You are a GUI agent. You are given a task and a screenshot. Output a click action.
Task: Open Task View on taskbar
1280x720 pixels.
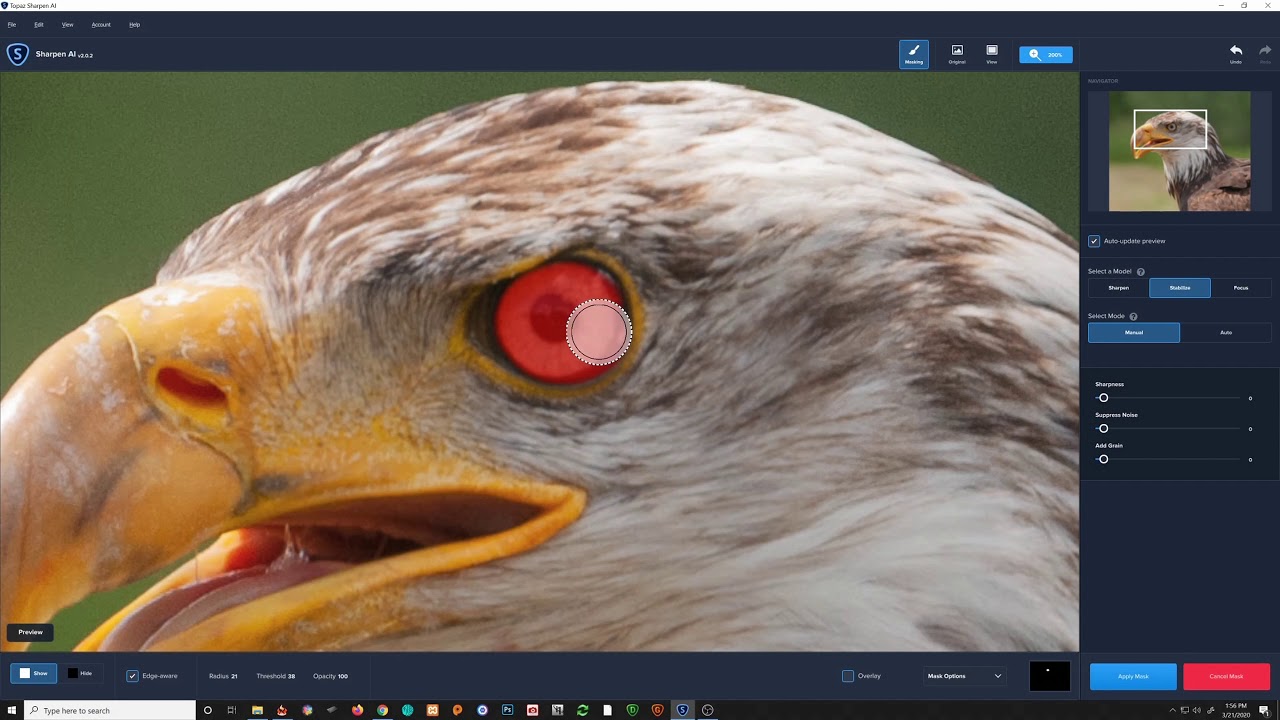pos(232,710)
